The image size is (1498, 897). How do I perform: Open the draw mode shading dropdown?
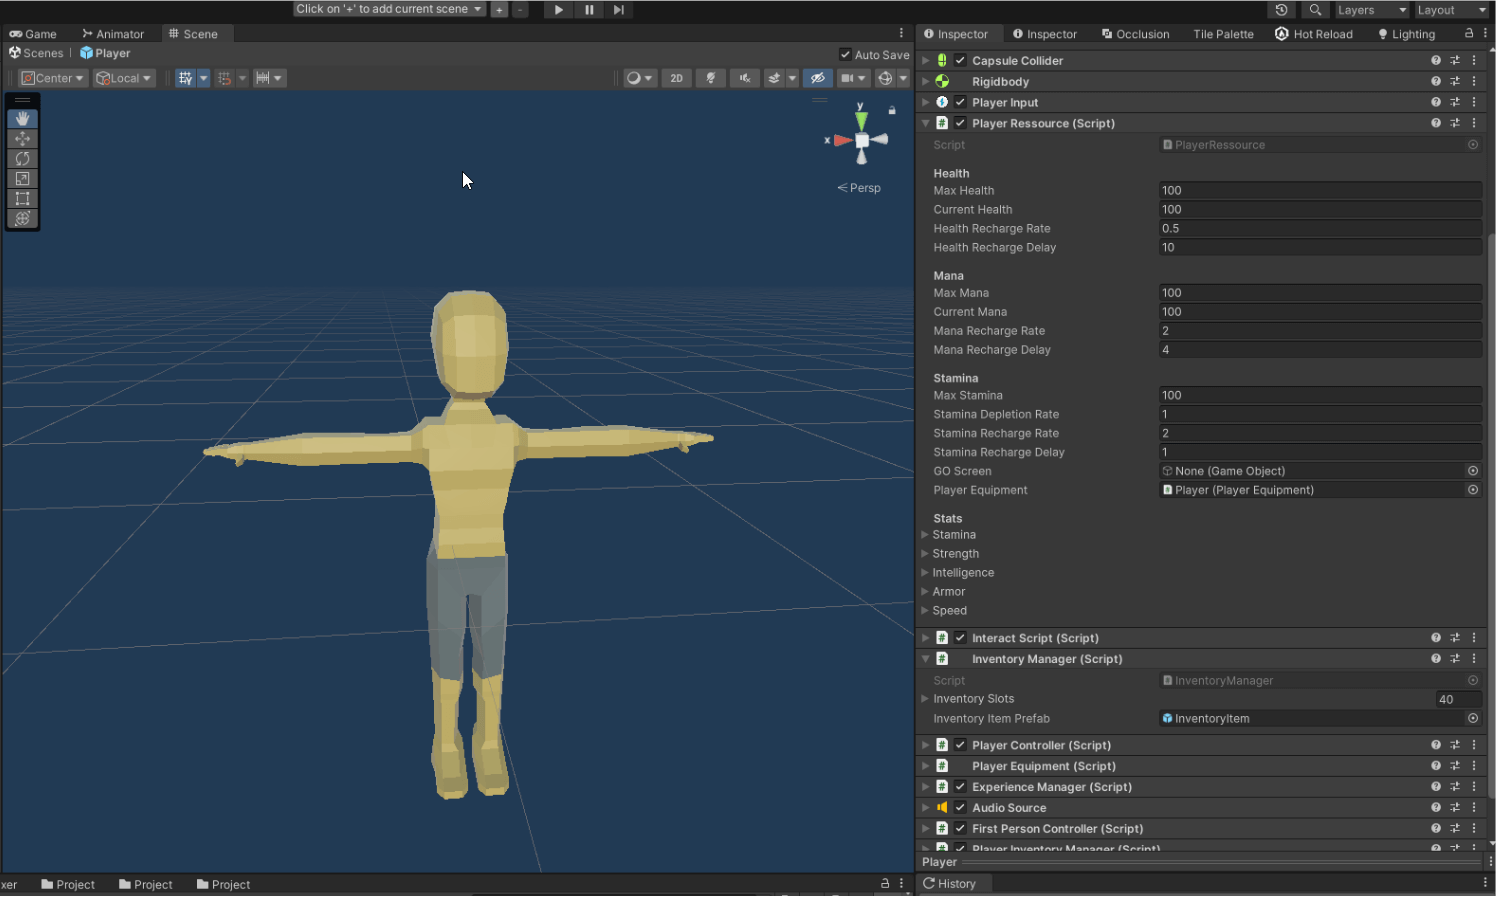pos(639,78)
